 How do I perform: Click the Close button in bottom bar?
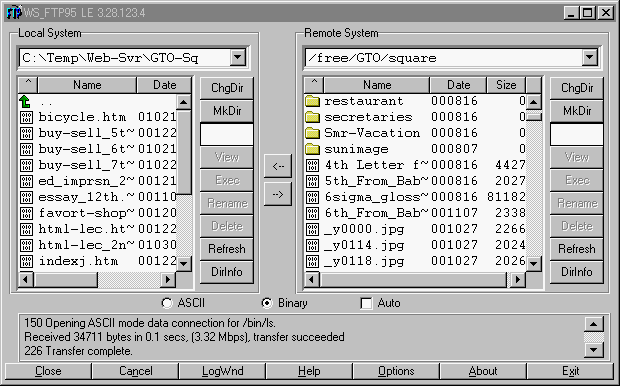pos(48,371)
